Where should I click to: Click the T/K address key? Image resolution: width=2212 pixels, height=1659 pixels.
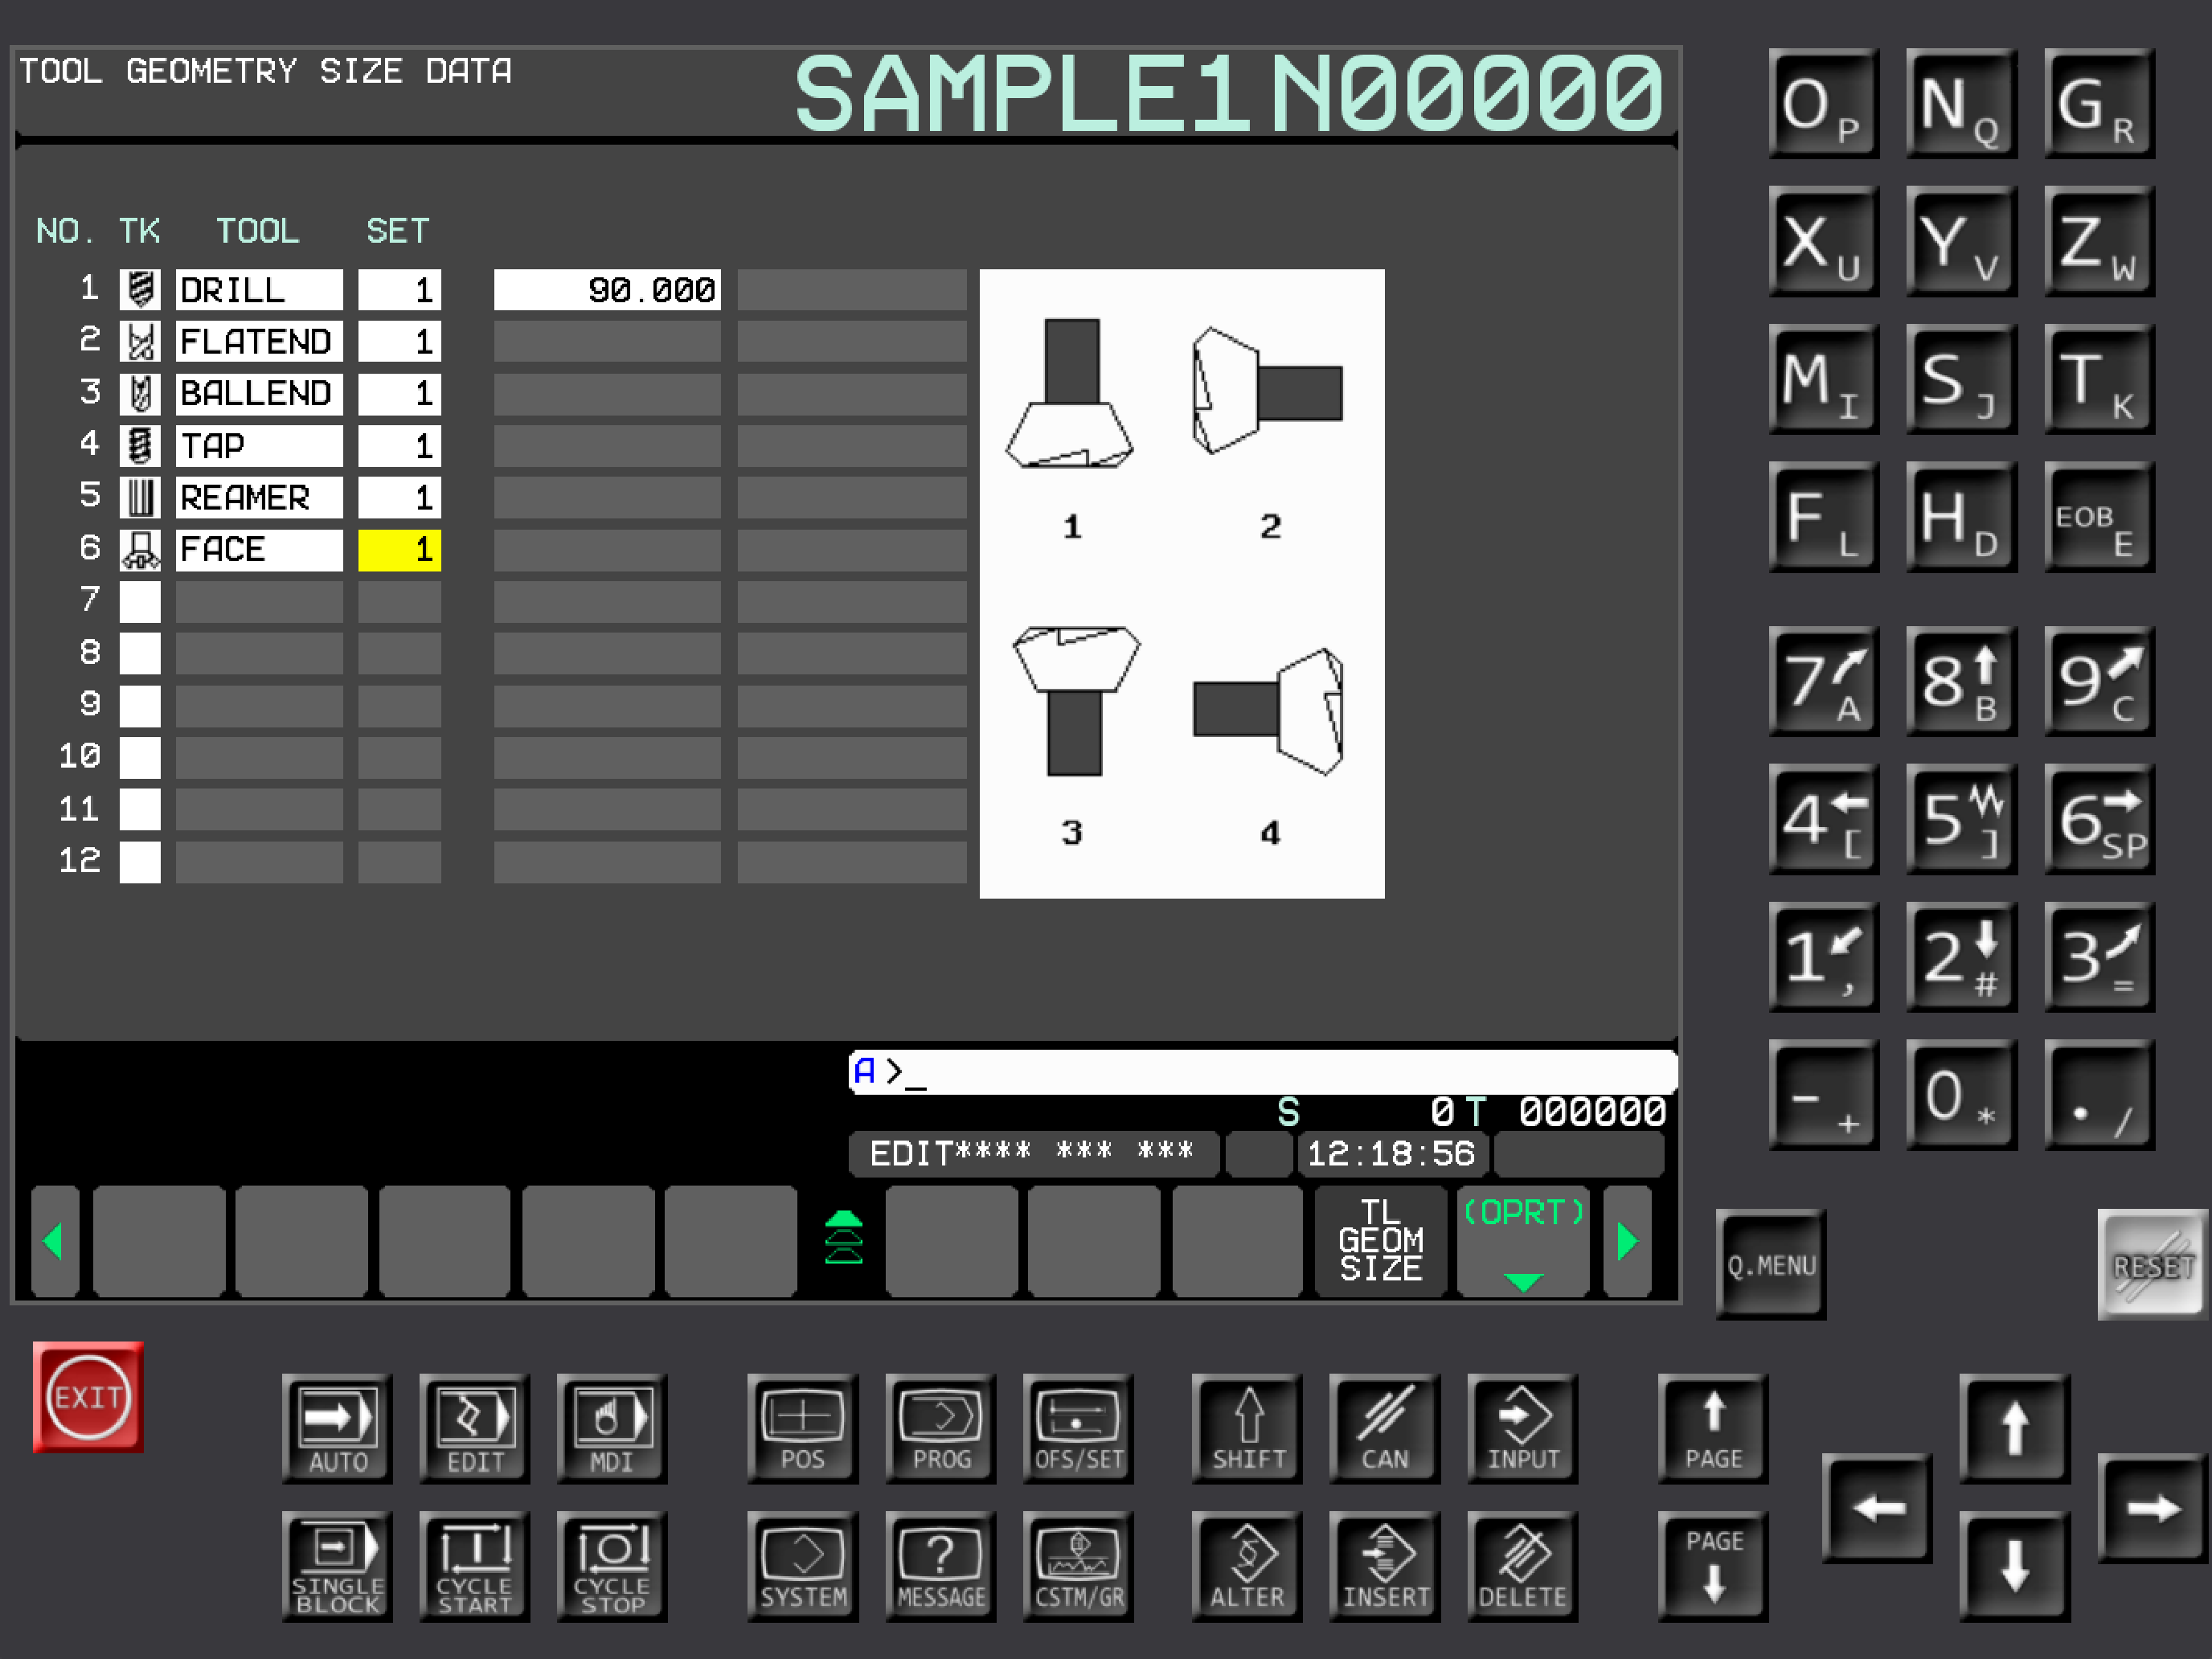click(x=2099, y=379)
